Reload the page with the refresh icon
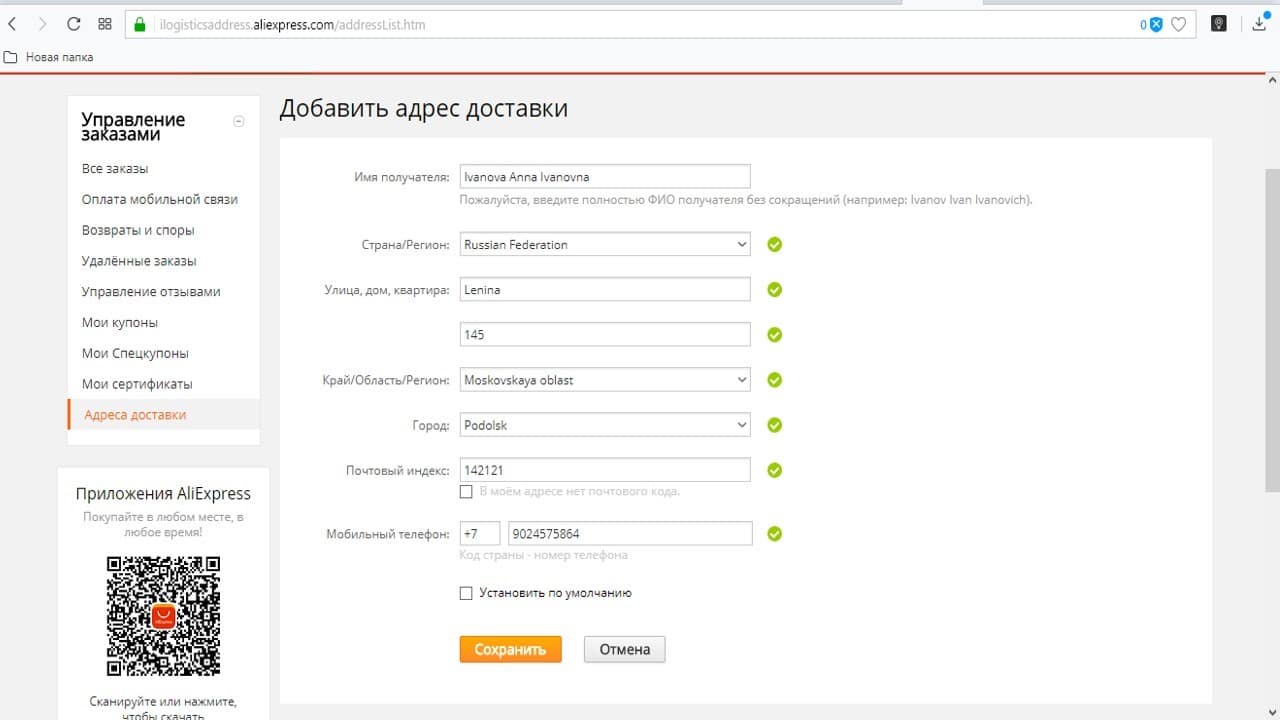 pyautogui.click(x=73, y=24)
